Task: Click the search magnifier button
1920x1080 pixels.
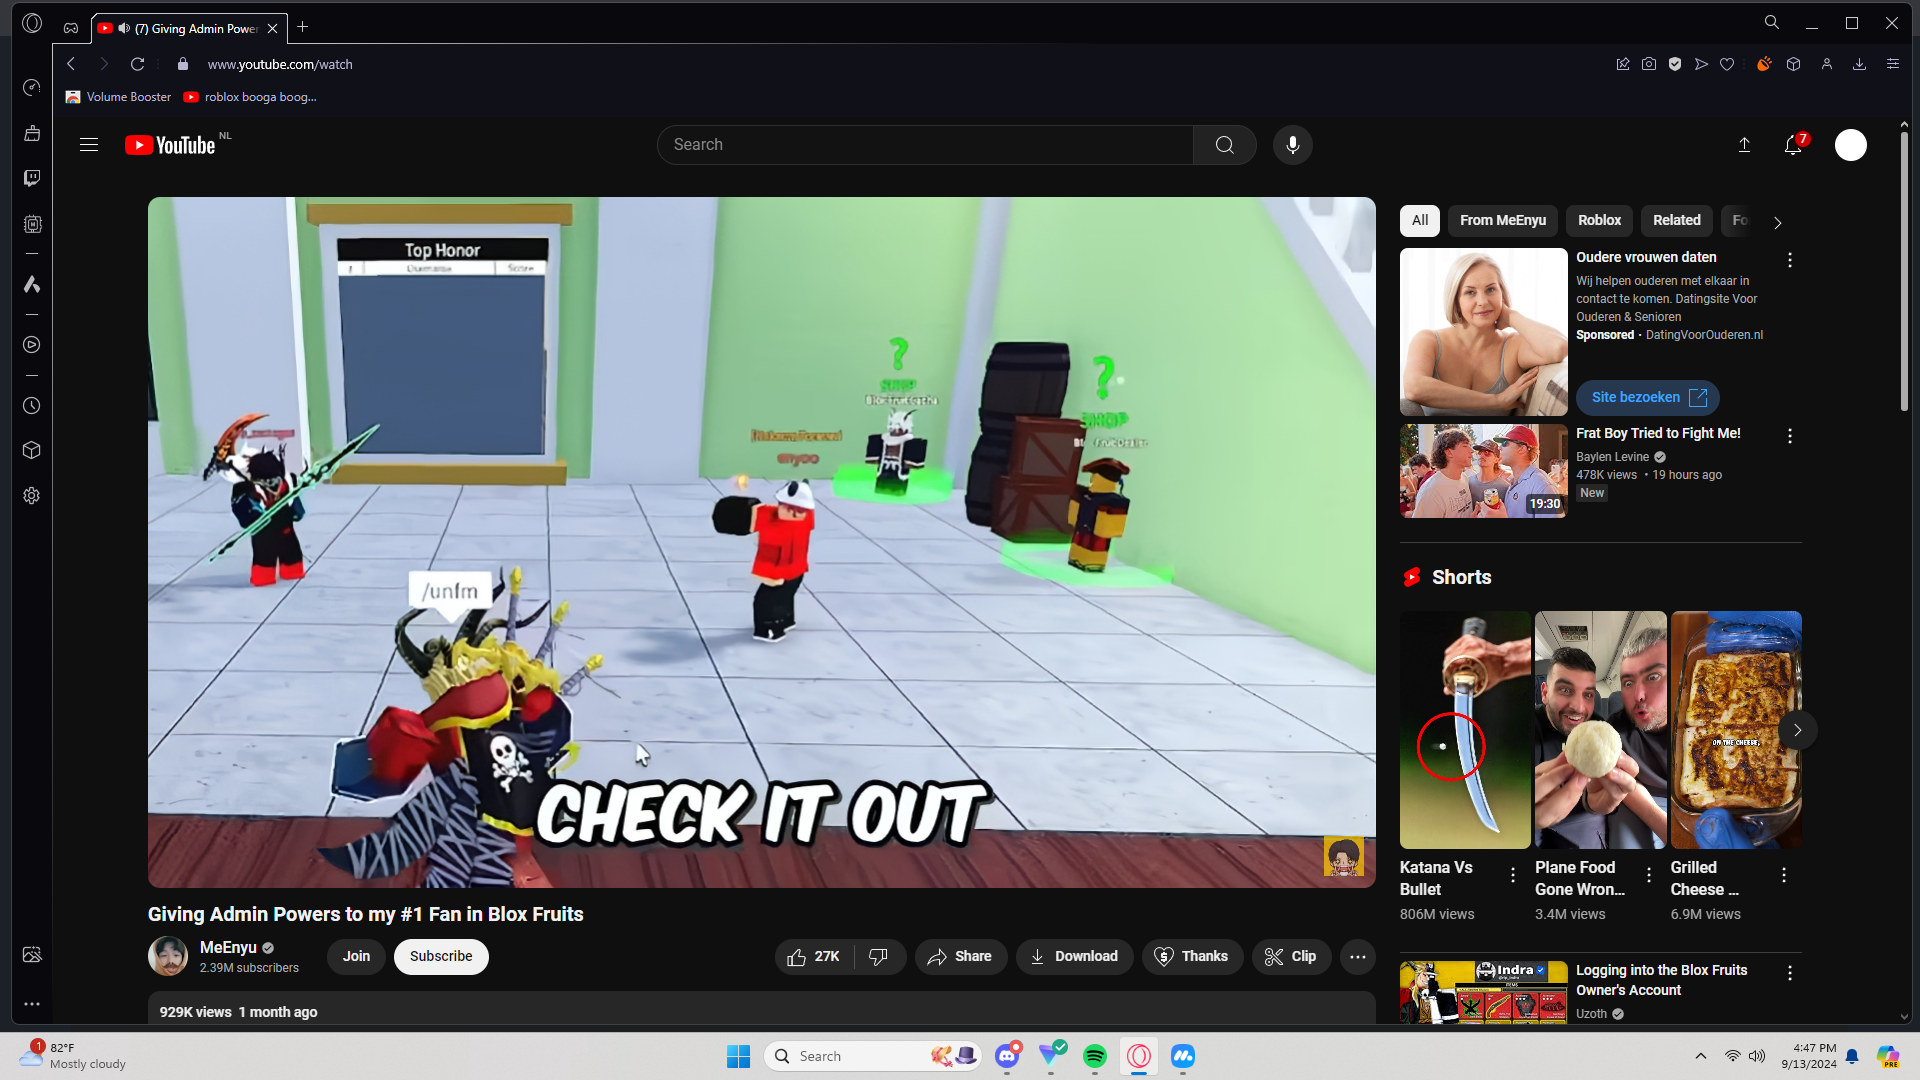Action: [x=1224, y=145]
